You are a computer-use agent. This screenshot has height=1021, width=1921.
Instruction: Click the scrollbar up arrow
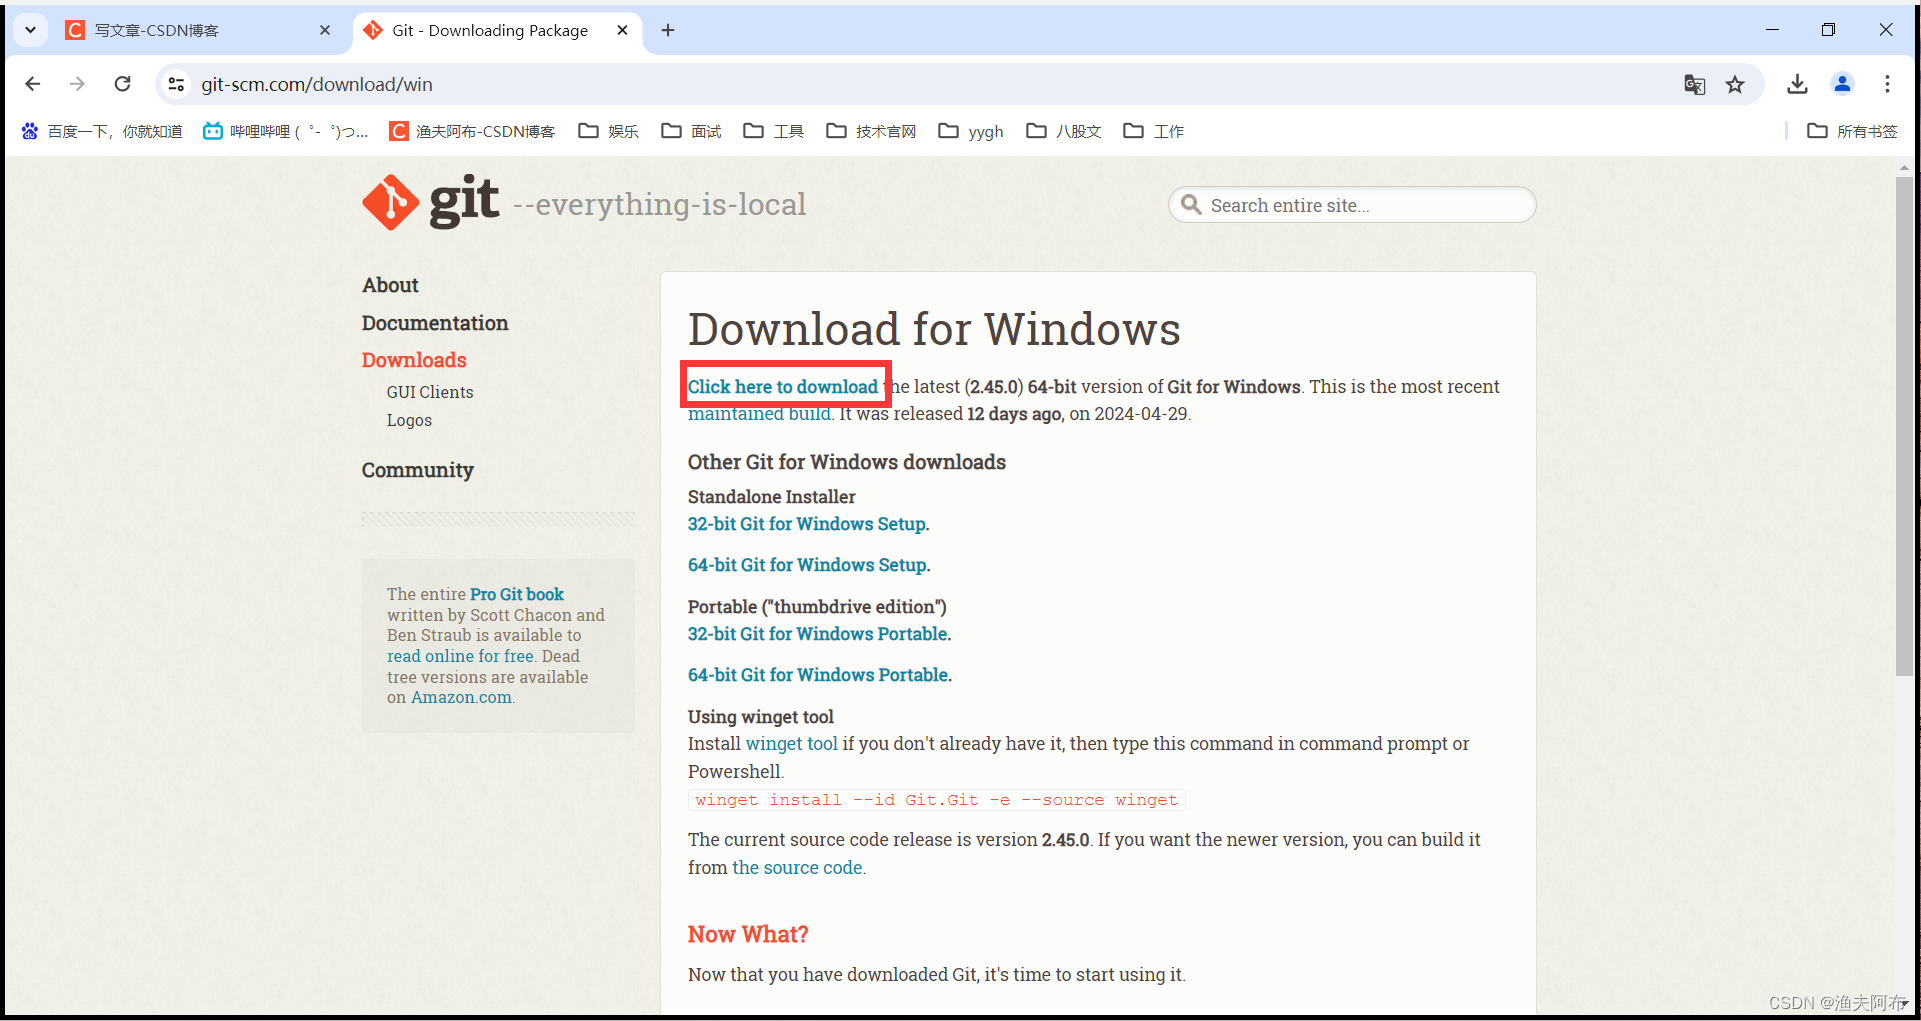pos(1904,168)
